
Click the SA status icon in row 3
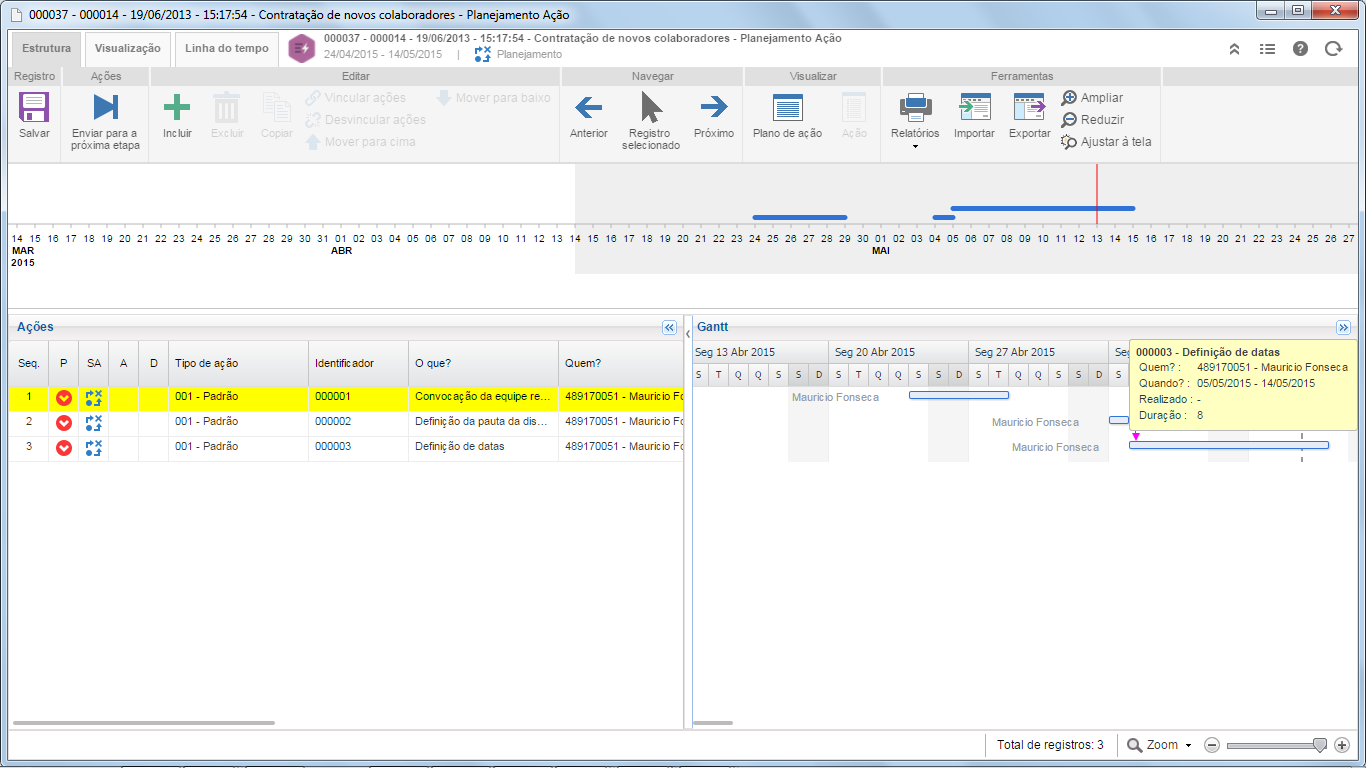[94, 447]
